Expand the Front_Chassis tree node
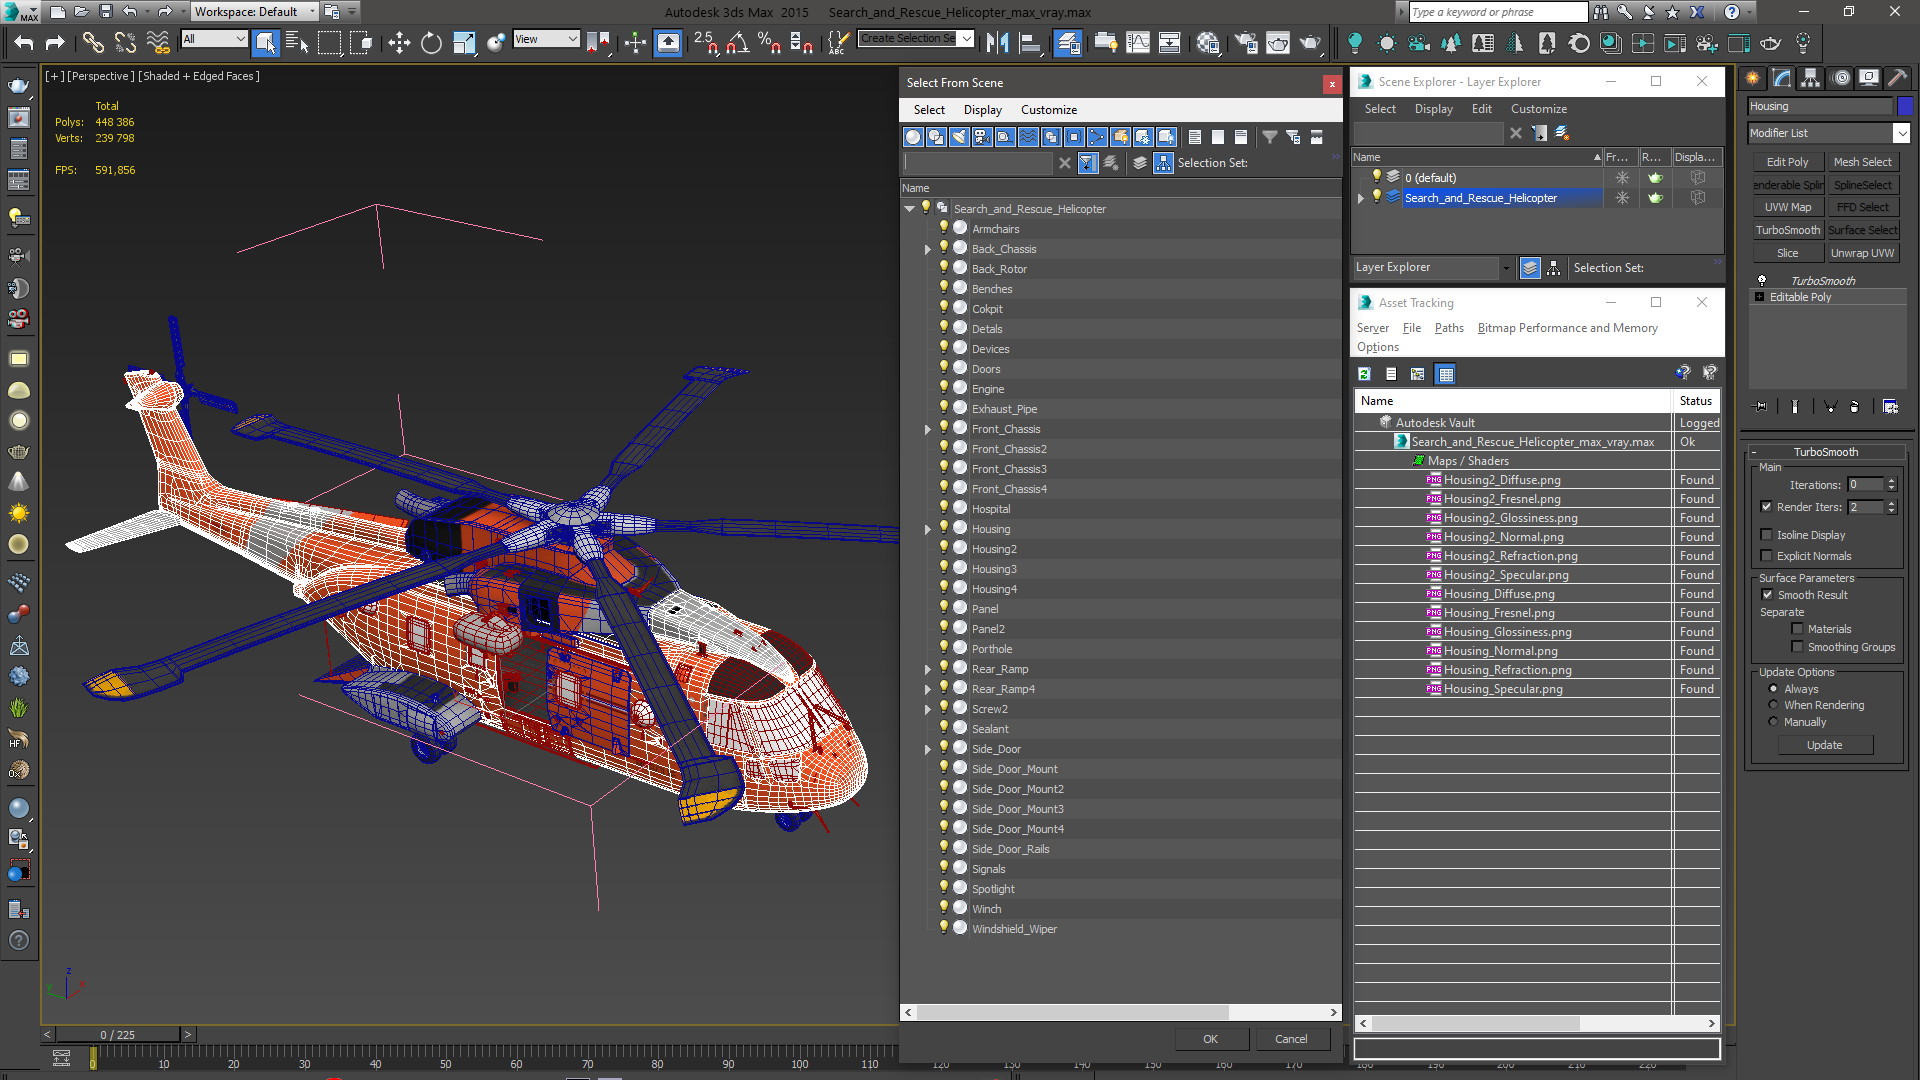Viewport: 1920px width, 1080px height. point(928,429)
